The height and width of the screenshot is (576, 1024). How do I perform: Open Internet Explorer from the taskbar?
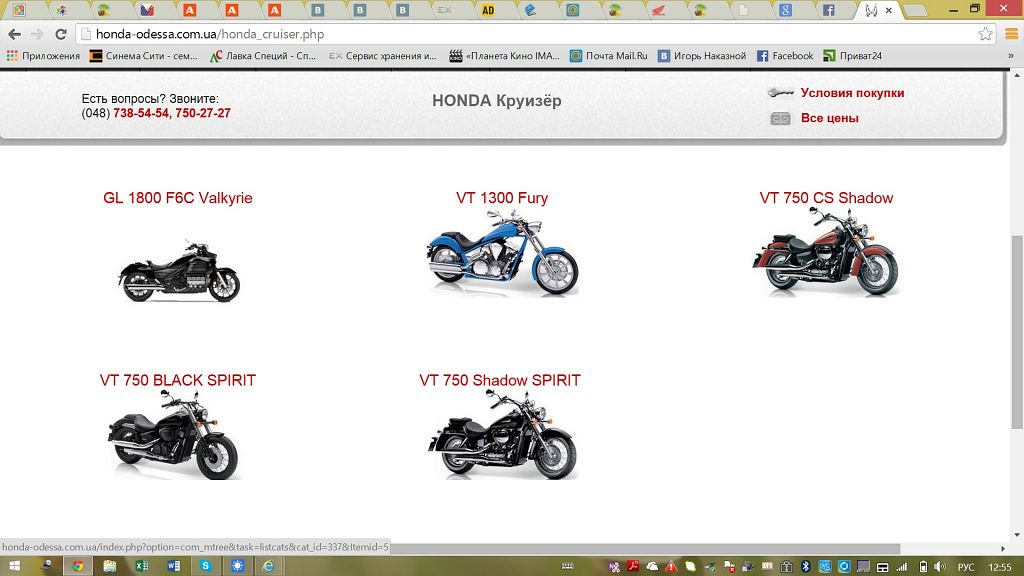(268, 566)
